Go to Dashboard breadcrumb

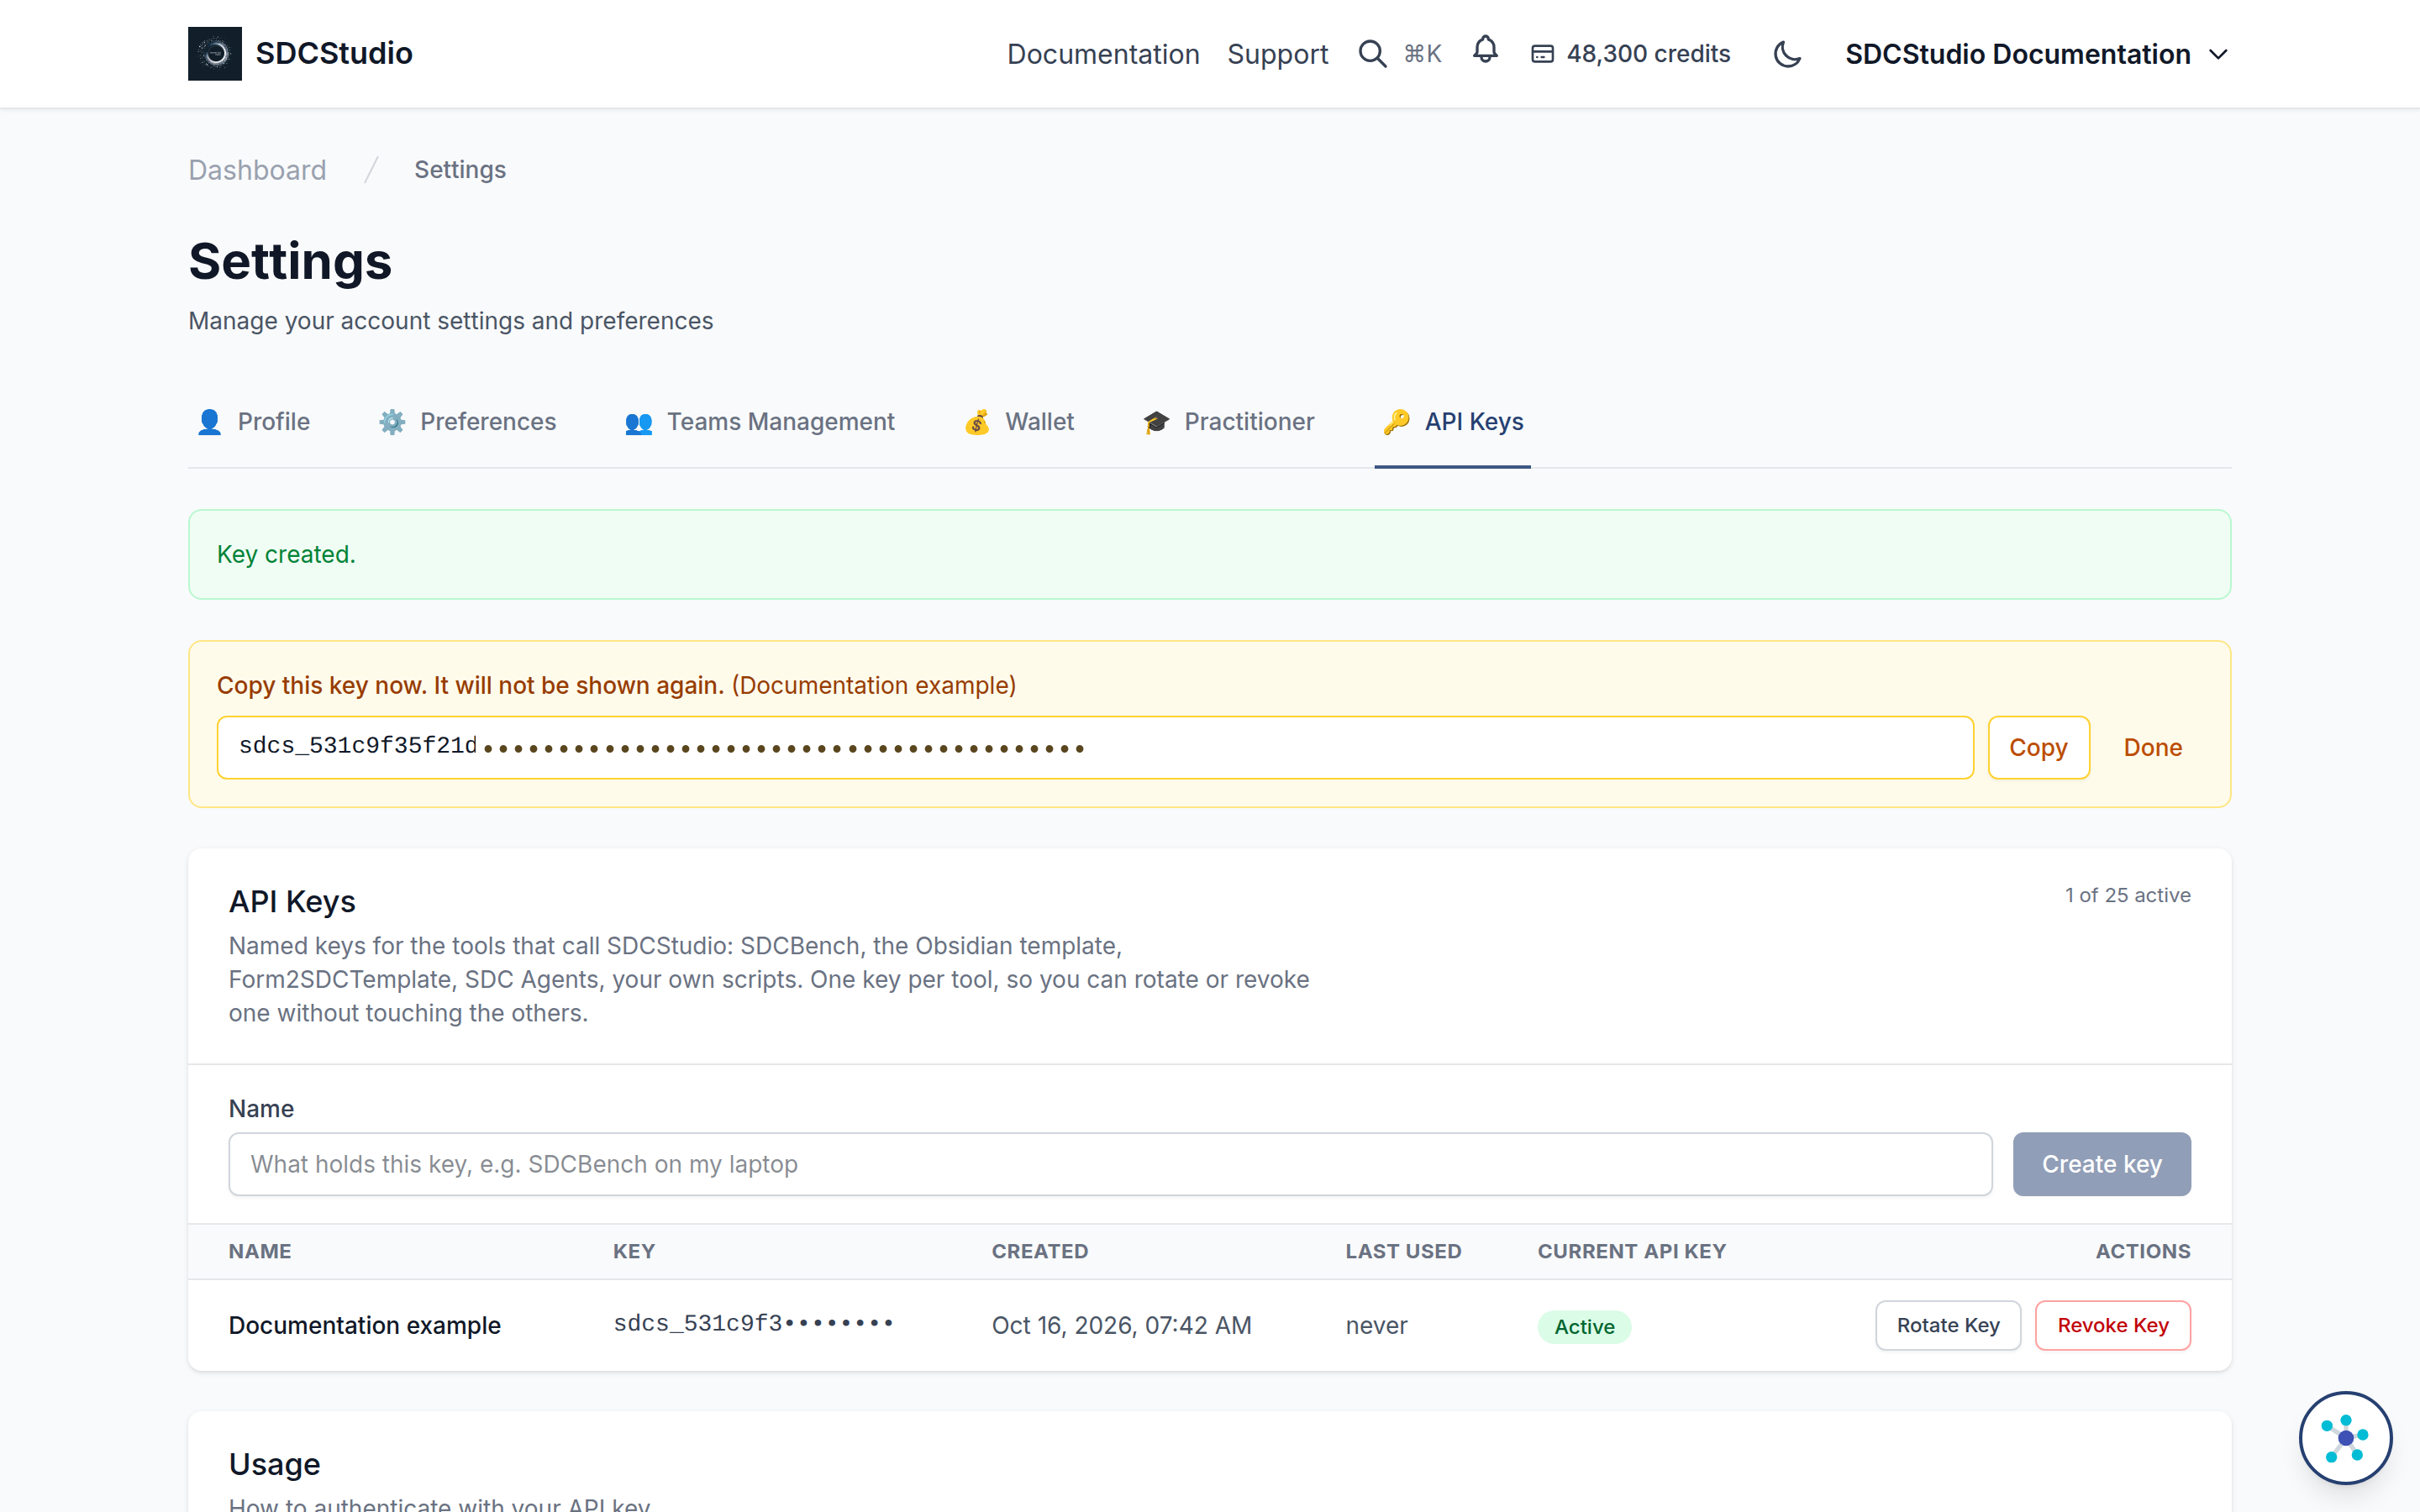pos(257,170)
